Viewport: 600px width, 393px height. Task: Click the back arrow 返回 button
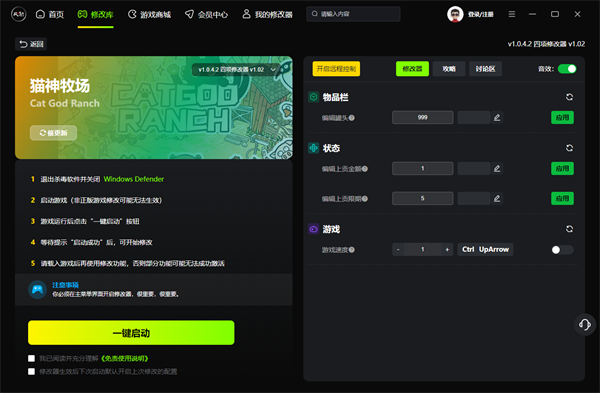pyautogui.click(x=31, y=44)
